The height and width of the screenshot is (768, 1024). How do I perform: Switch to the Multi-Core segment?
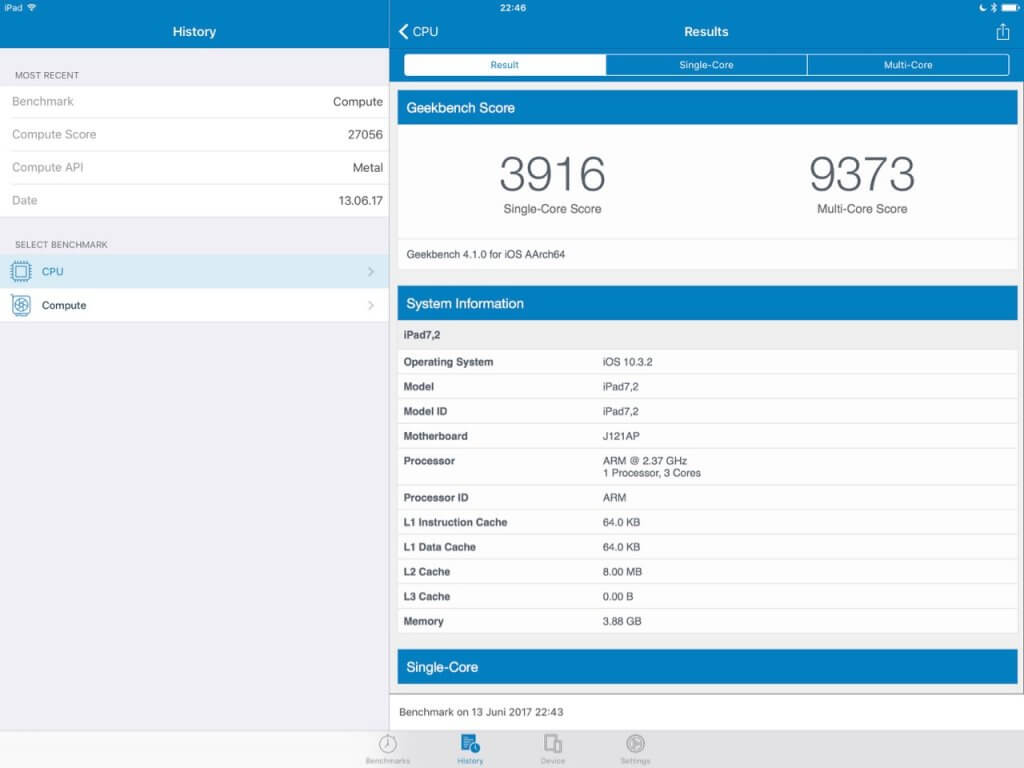pos(908,65)
